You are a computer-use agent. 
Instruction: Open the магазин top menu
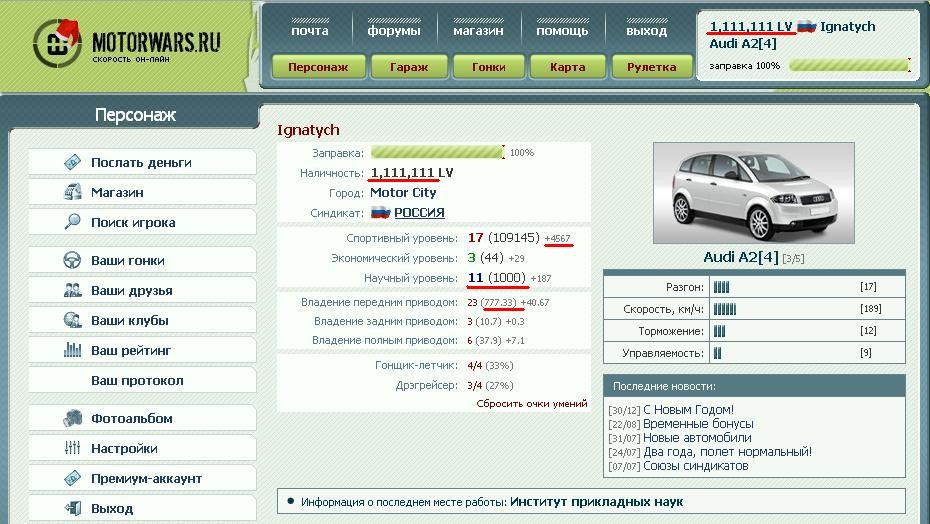coord(478,30)
